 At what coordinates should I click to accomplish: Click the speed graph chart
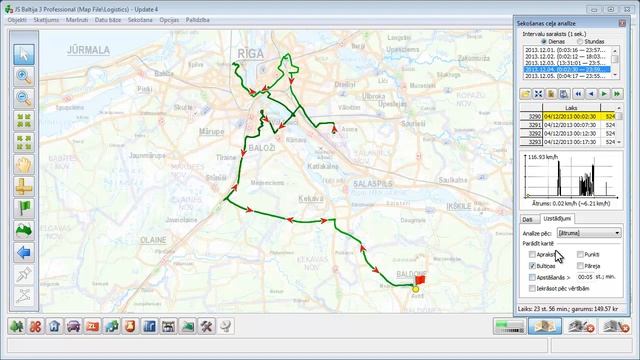point(571,180)
